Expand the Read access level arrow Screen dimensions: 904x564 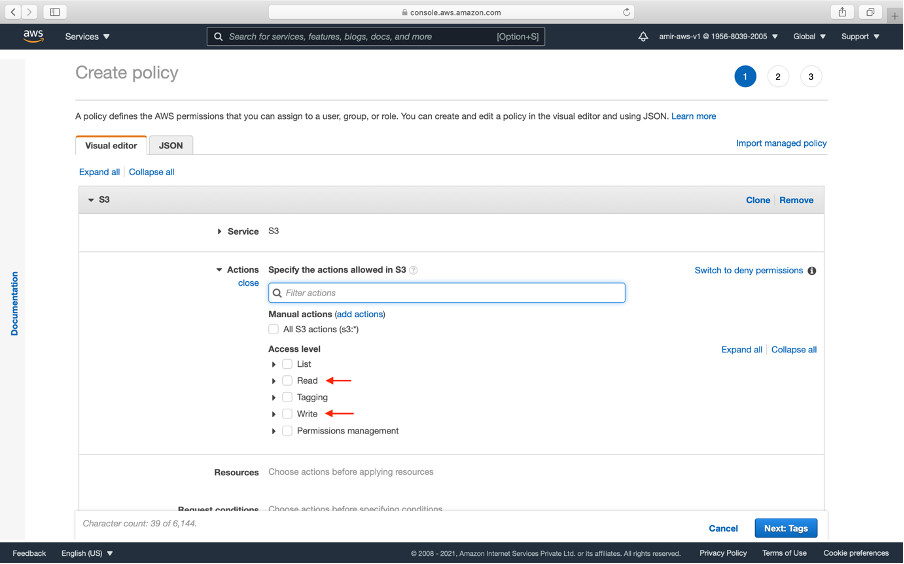pyautogui.click(x=273, y=381)
